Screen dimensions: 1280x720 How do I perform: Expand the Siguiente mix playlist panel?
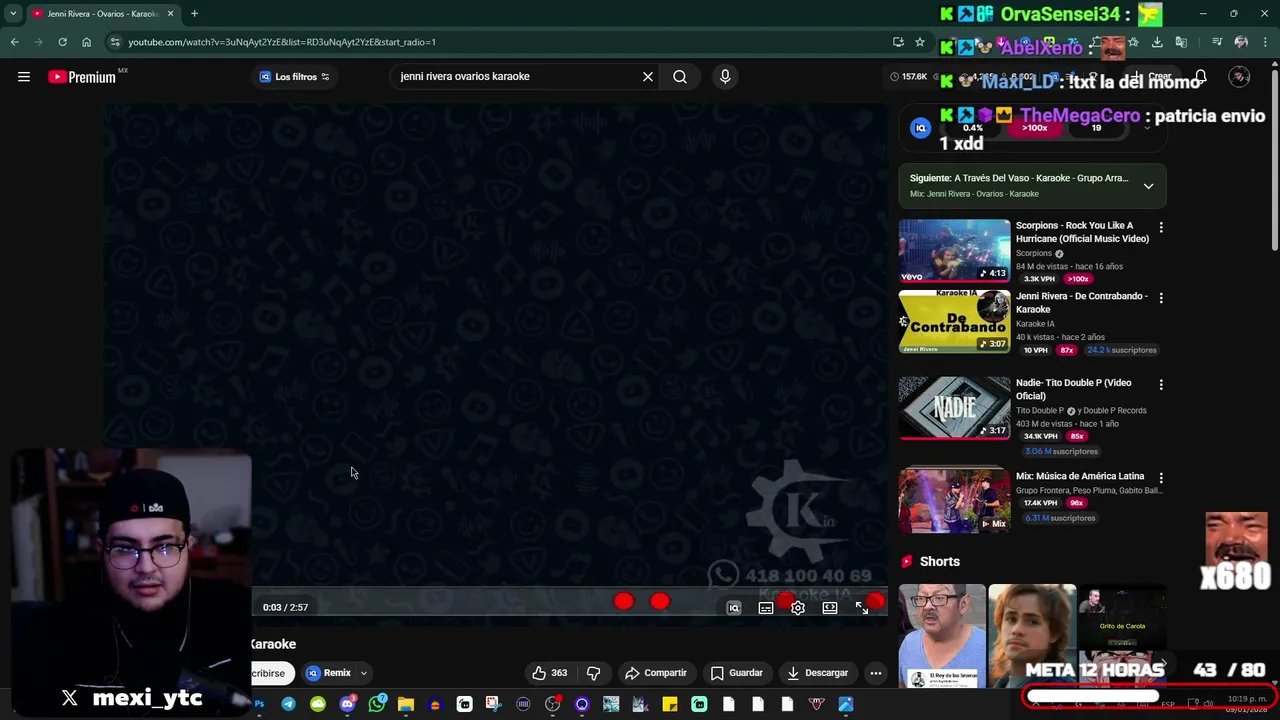tap(1148, 186)
